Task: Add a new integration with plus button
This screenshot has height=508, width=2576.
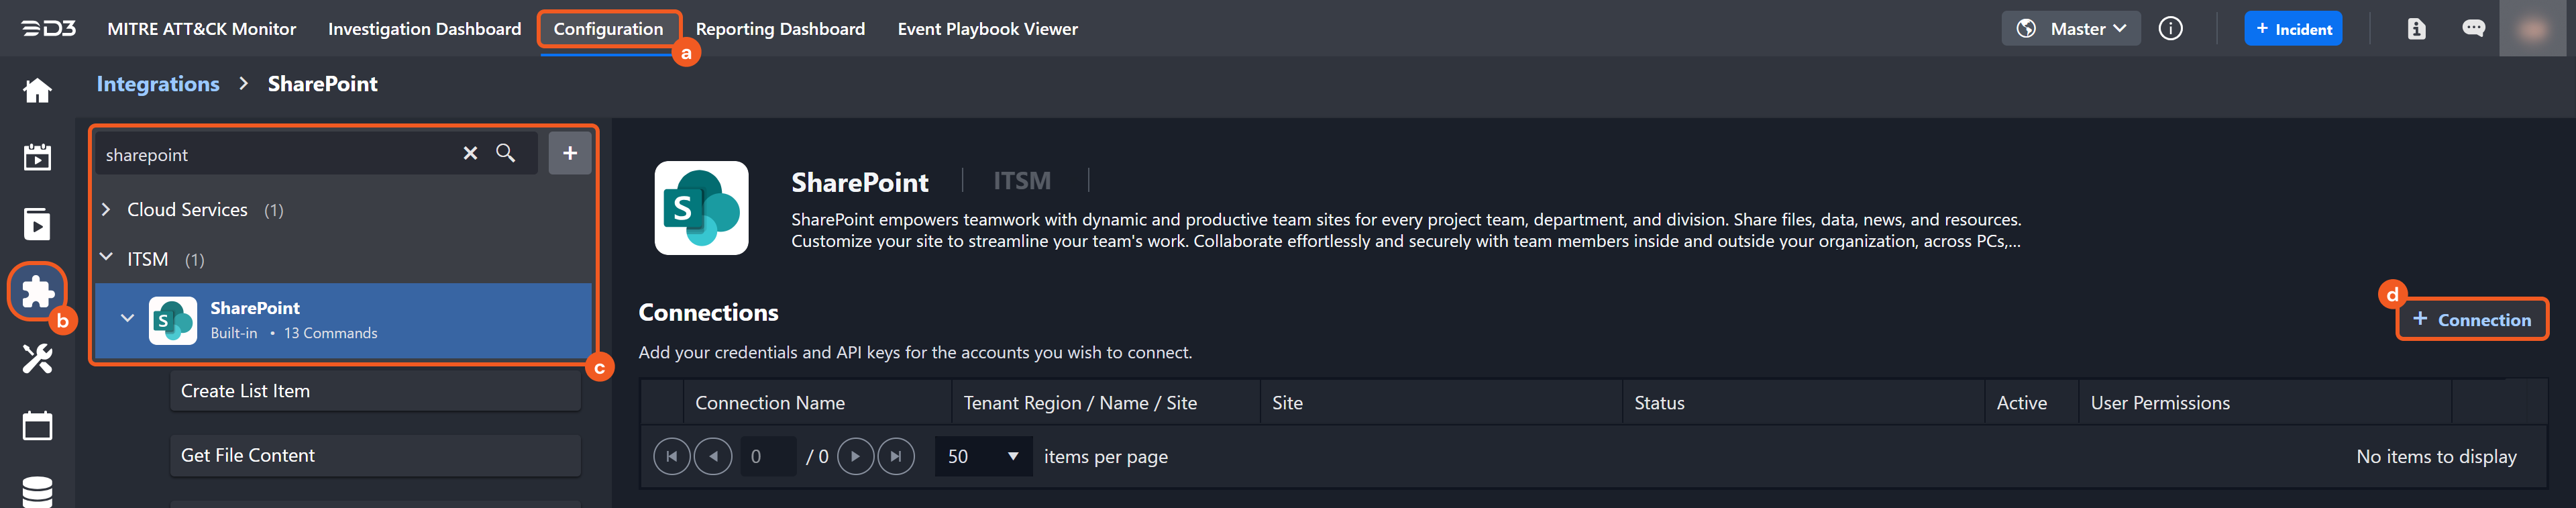Action: point(569,153)
